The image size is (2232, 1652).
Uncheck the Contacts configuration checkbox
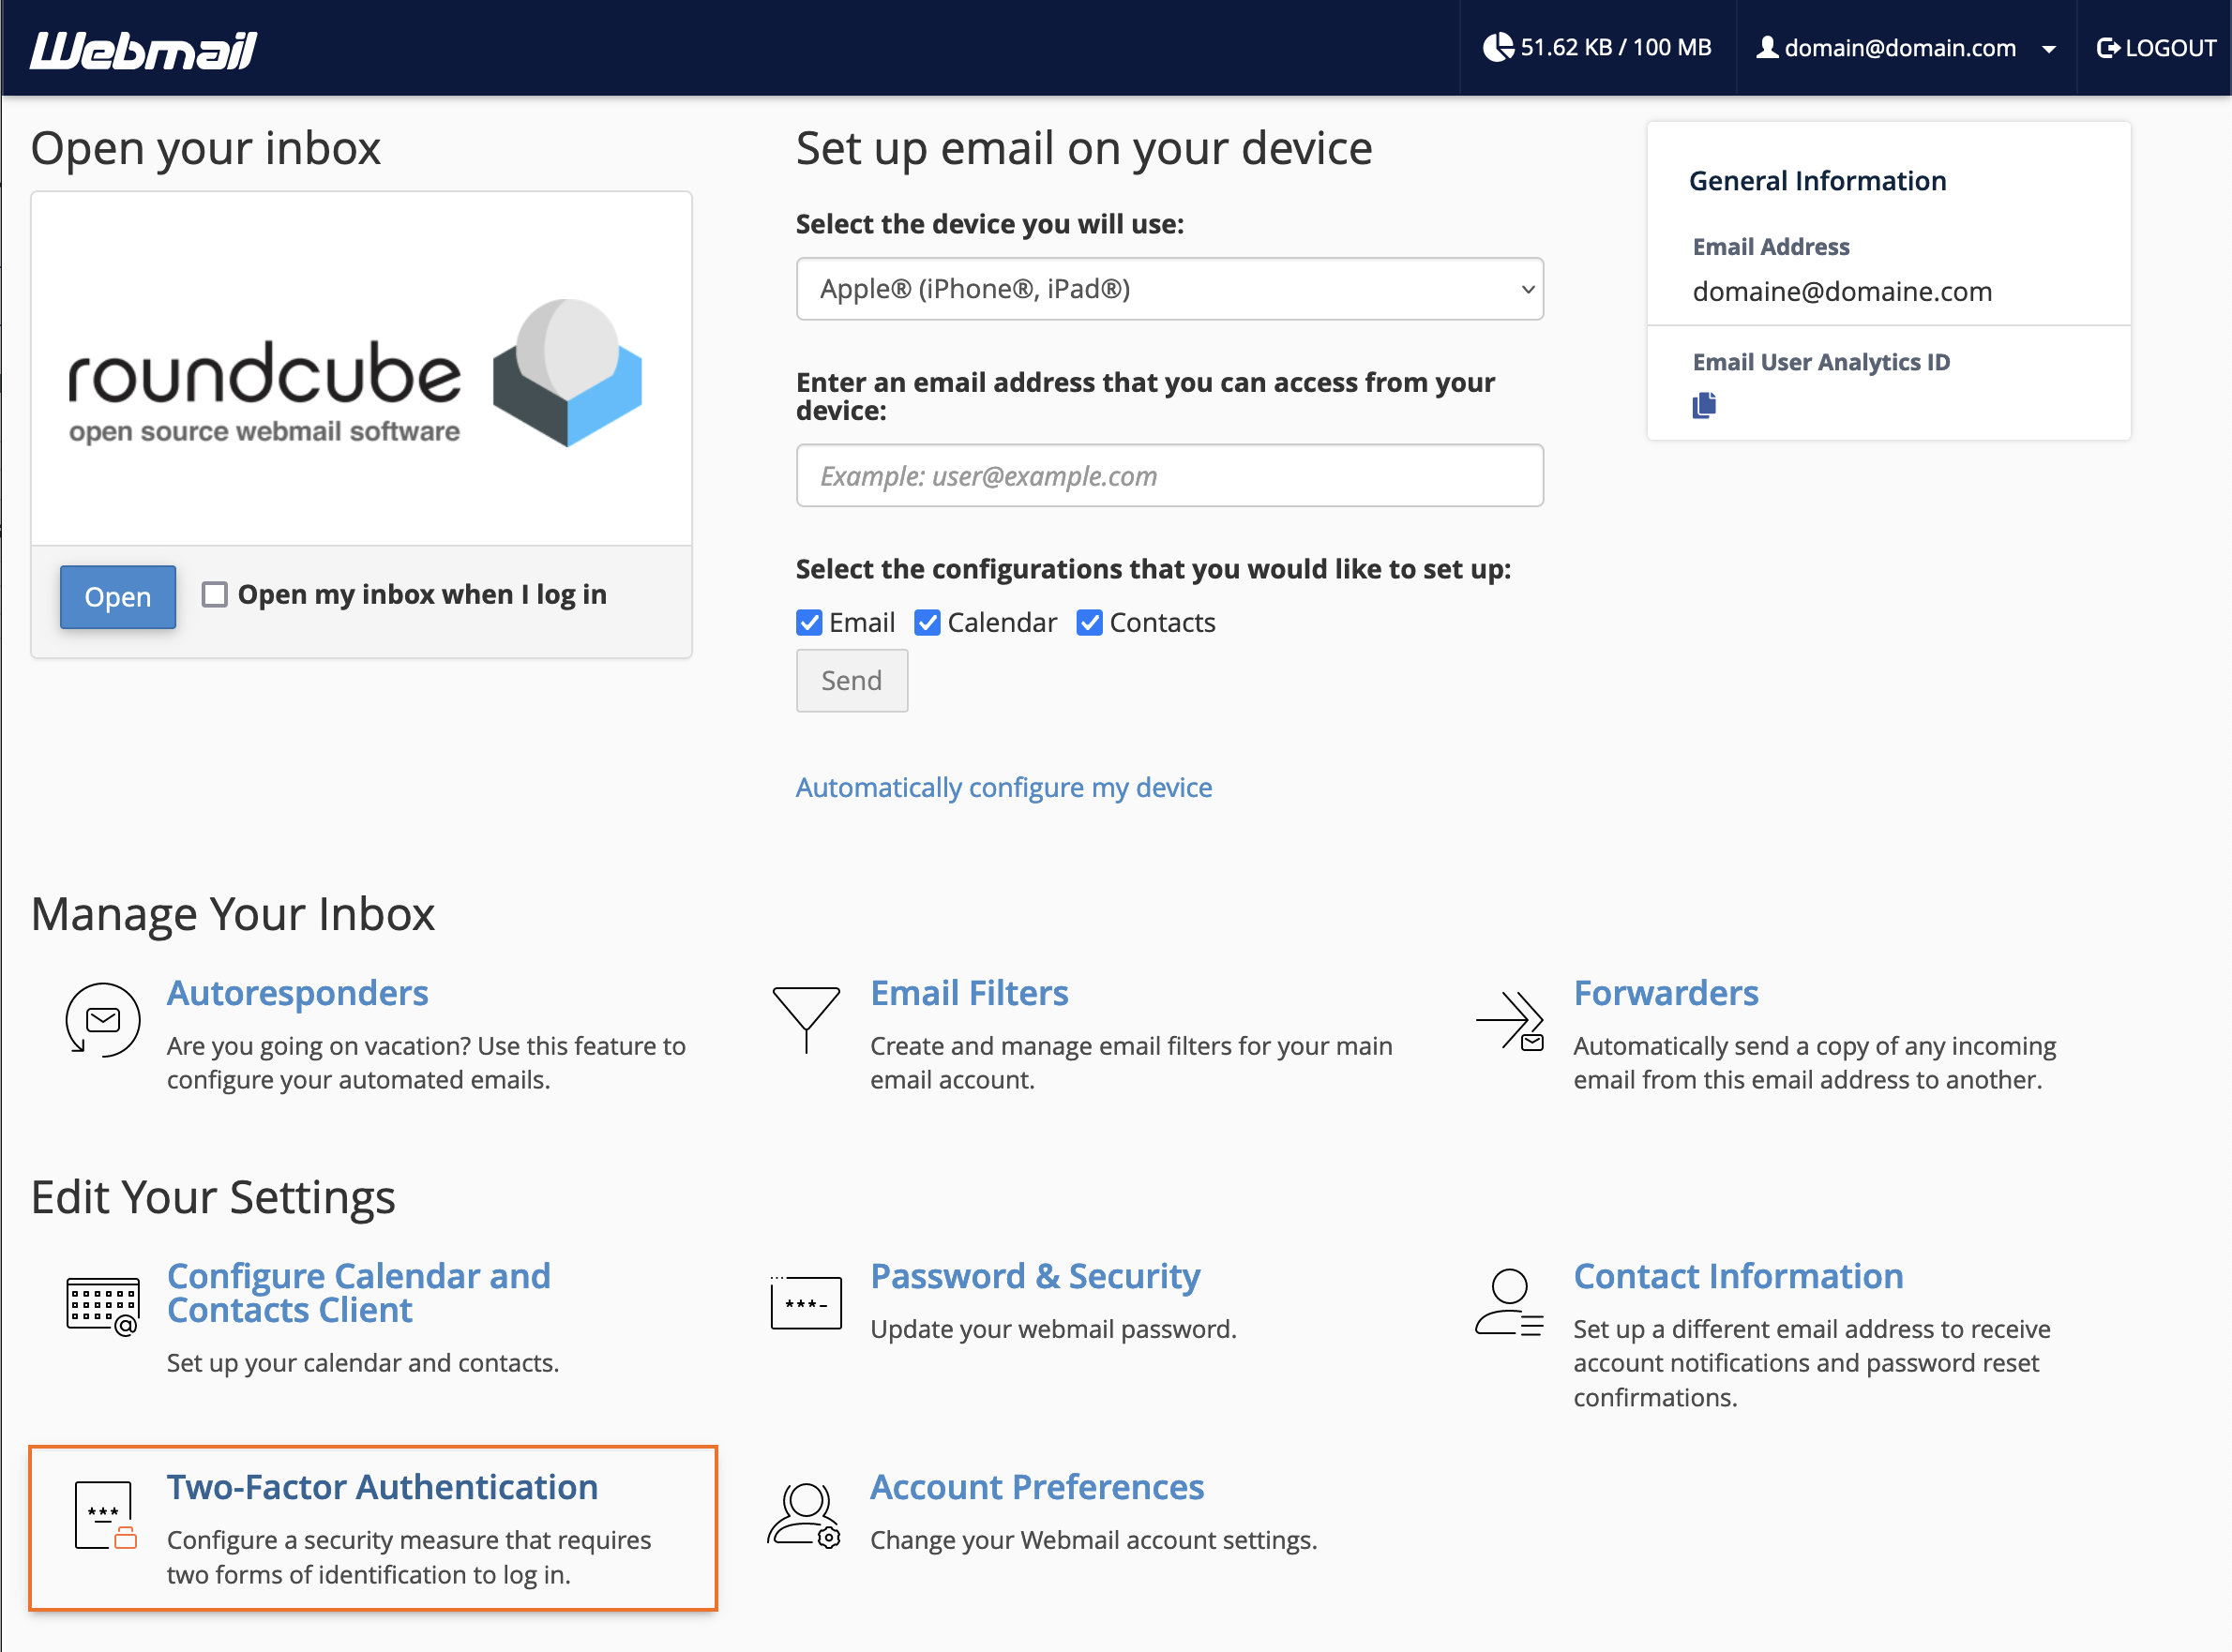tap(1089, 623)
